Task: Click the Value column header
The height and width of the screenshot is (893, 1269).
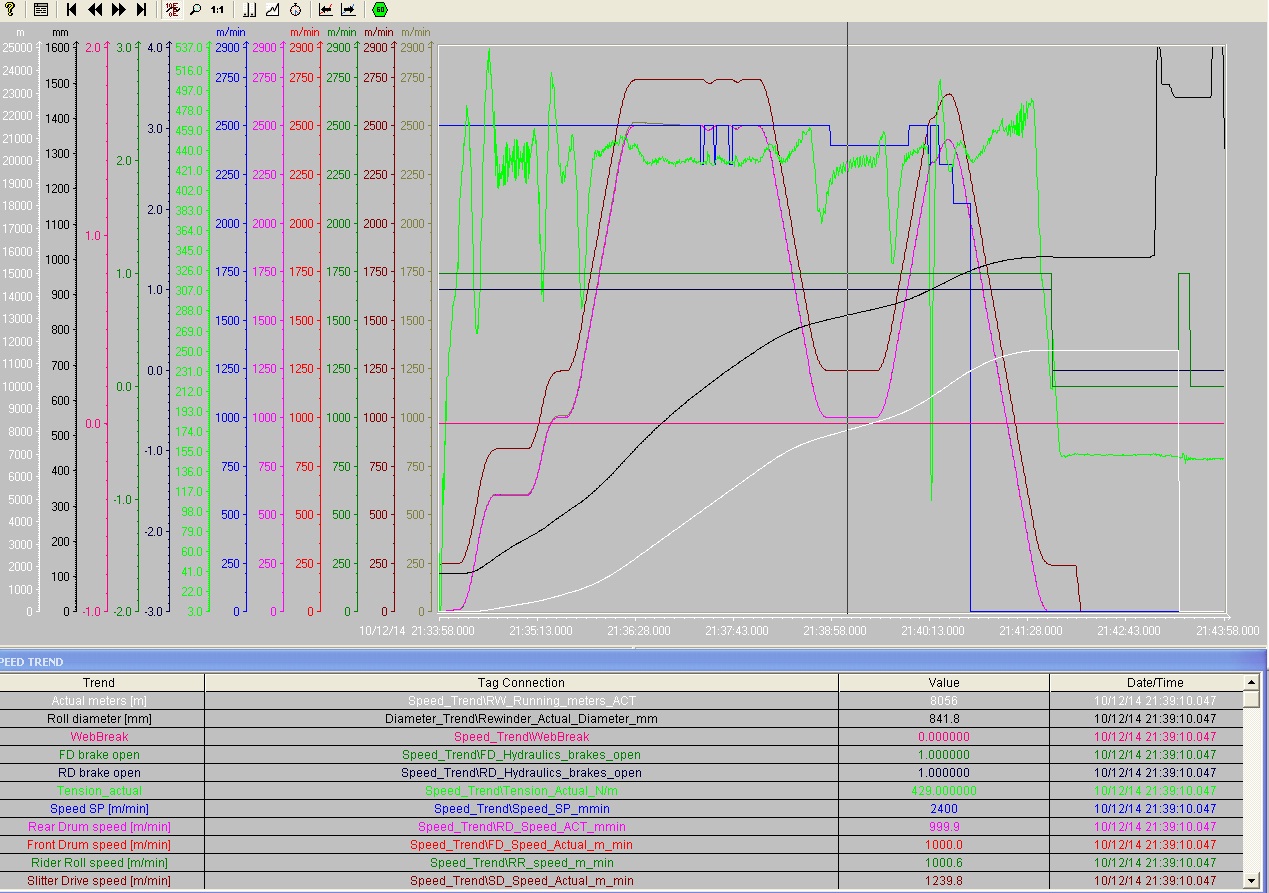Action: point(944,683)
